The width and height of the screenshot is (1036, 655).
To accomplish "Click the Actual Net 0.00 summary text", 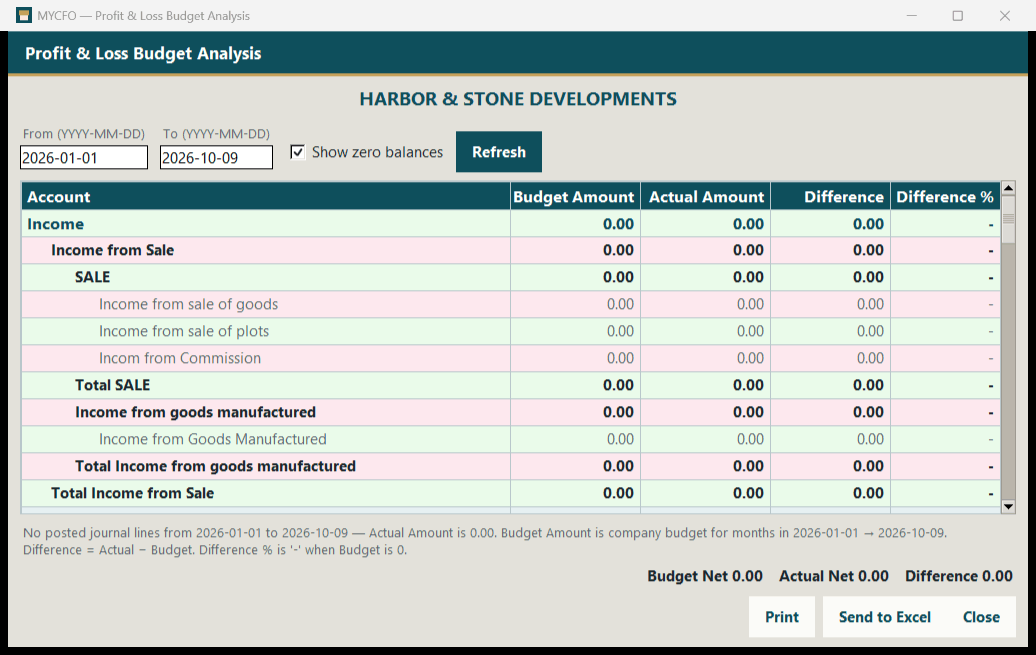I will click(834, 576).
